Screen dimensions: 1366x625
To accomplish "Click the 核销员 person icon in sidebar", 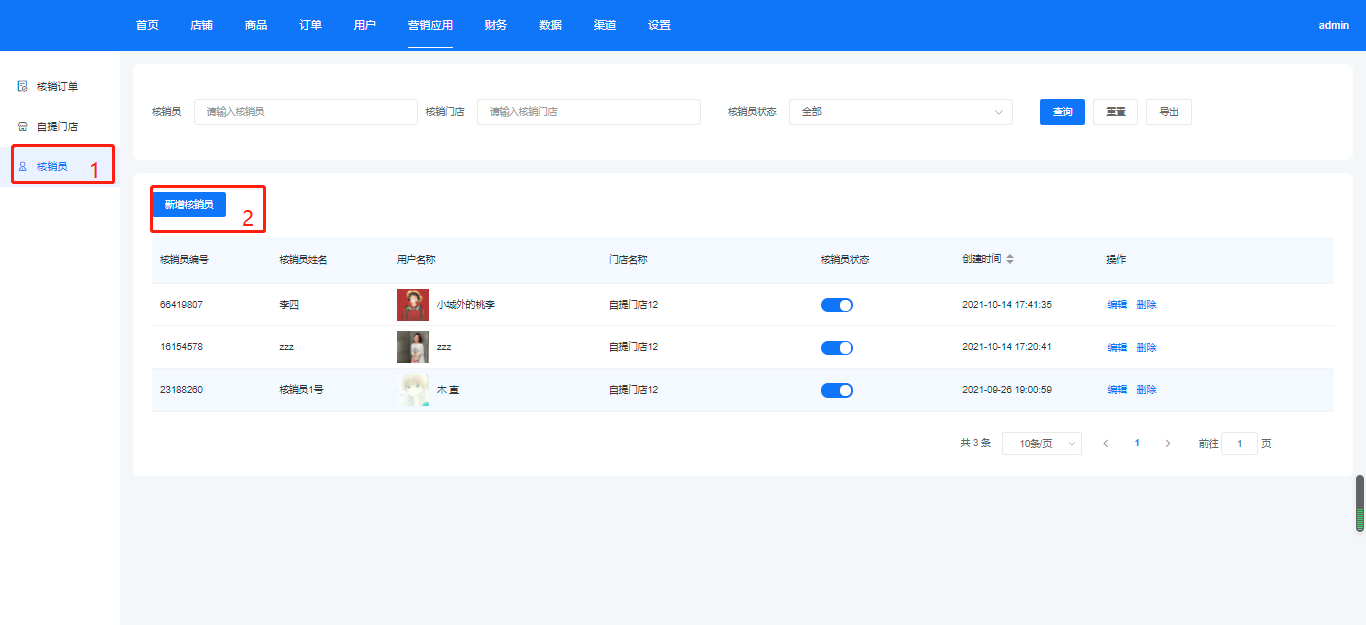I will coord(22,167).
